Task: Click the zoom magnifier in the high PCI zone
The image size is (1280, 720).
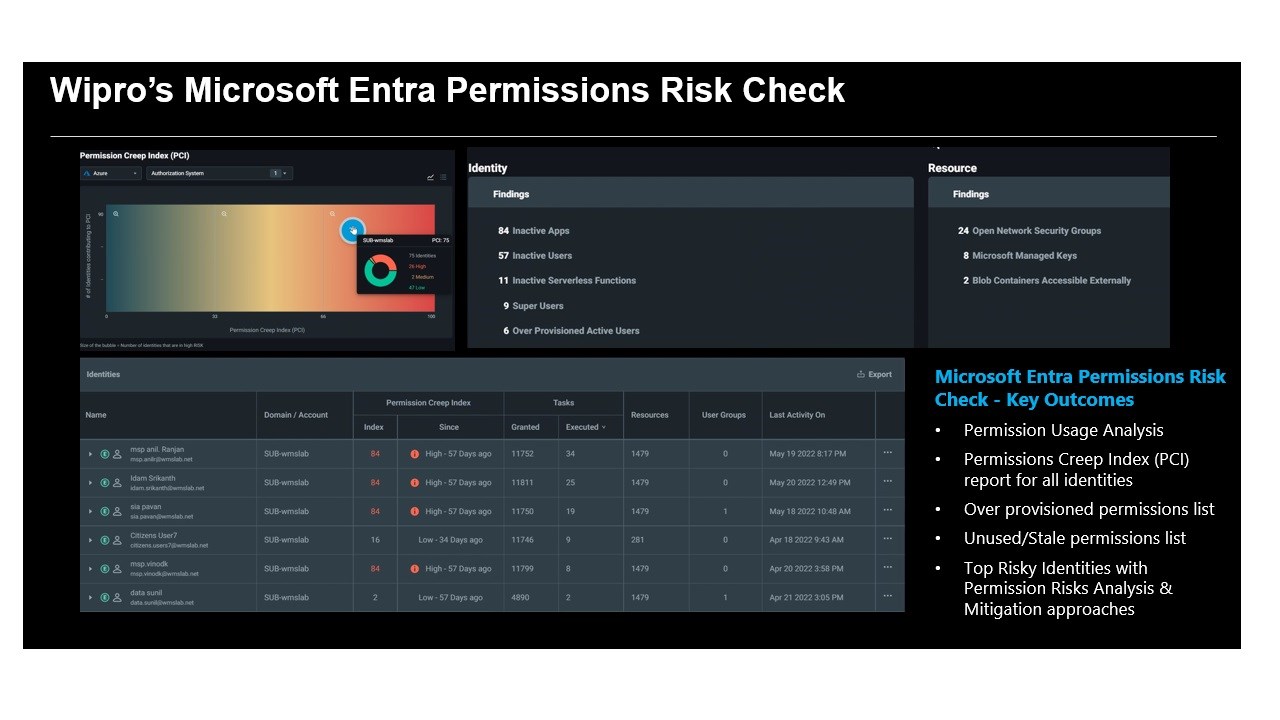Action: 333,214
